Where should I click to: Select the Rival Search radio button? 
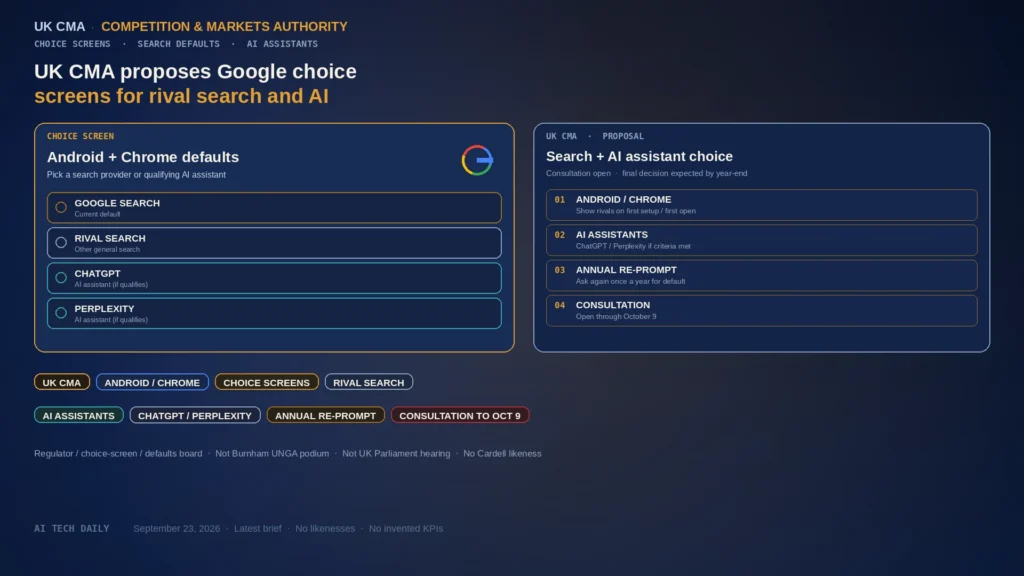click(61, 242)
